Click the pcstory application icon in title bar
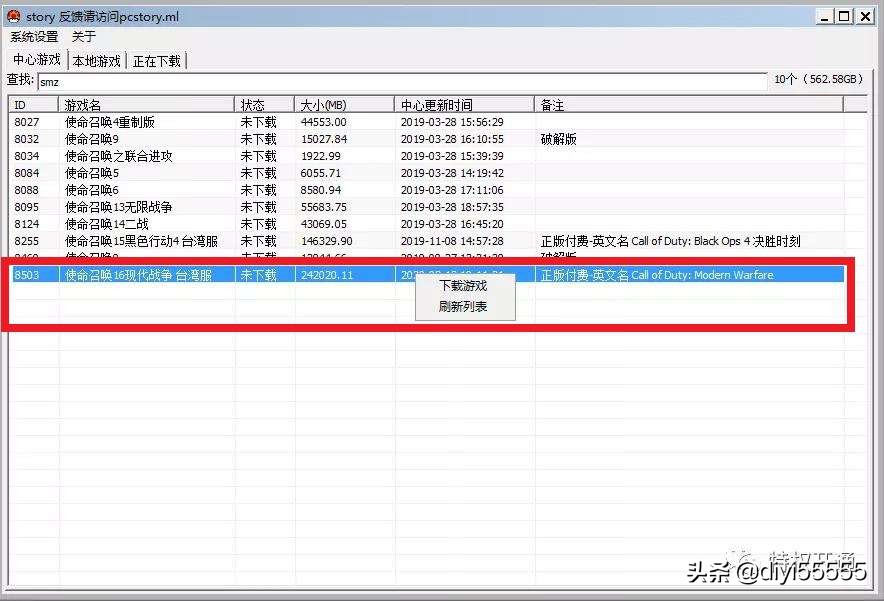Screen dimensions: 884x601 [16, 16]
